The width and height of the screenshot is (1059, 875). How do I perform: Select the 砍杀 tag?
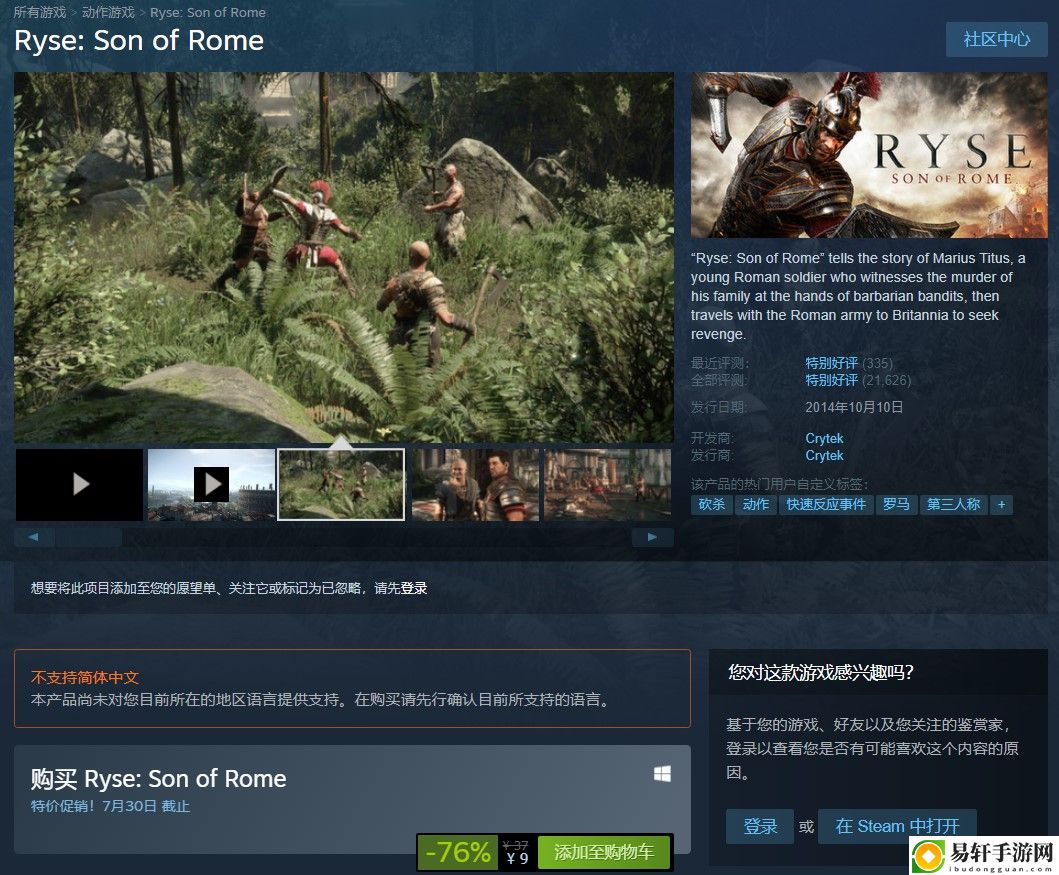(x=711, y=504)
